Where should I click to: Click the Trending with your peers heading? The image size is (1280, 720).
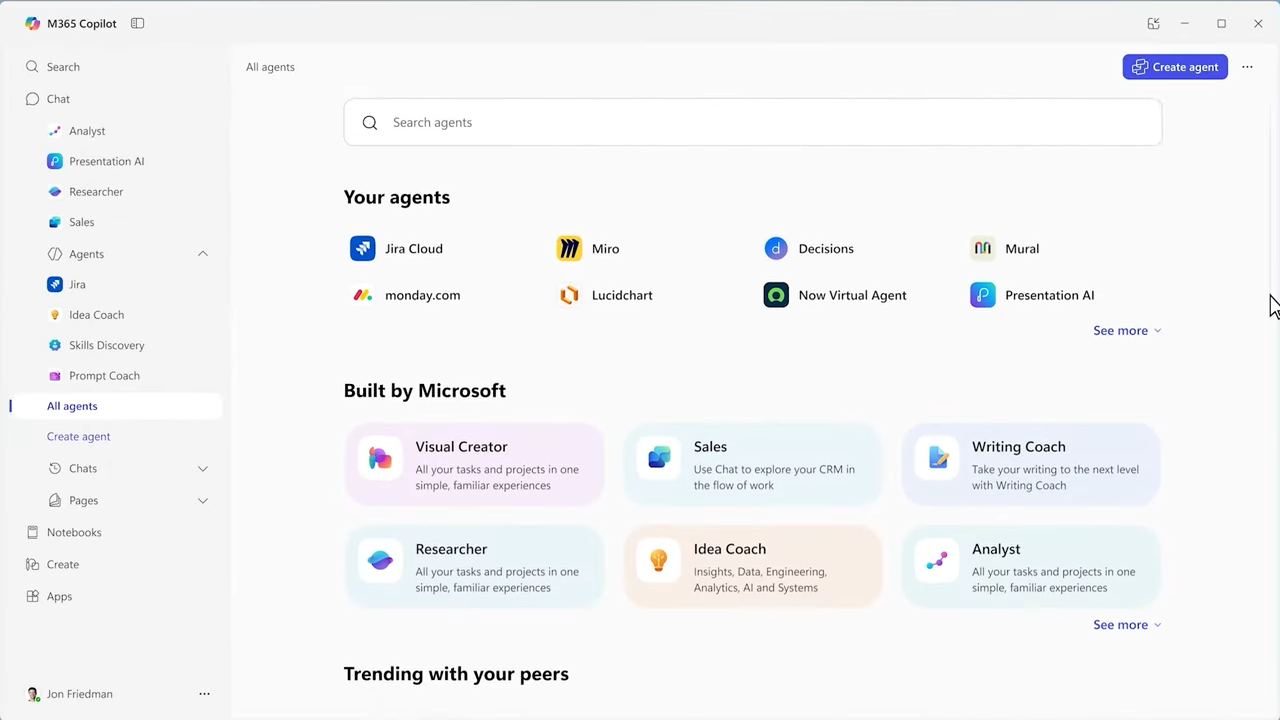pyautogui.click(x=456, y=674)
